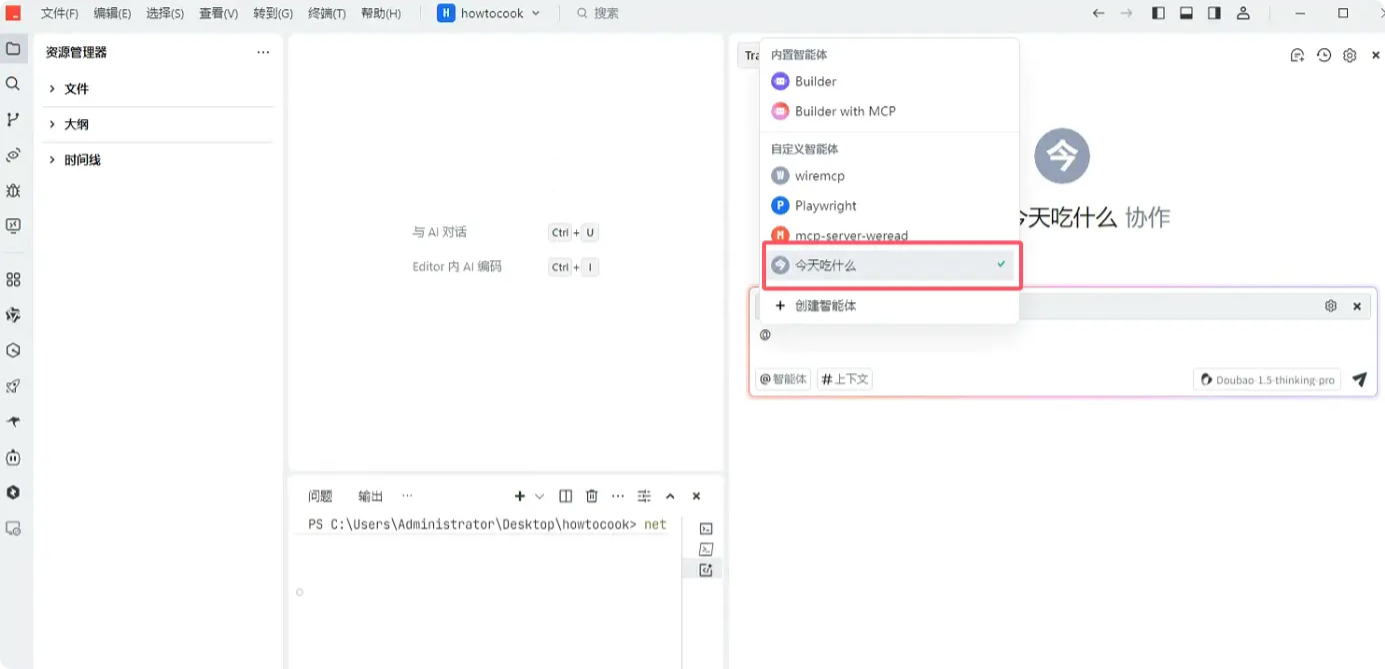Click the 搜索 search box in title bar
The image size is (1385, 669).
[599, 13]
